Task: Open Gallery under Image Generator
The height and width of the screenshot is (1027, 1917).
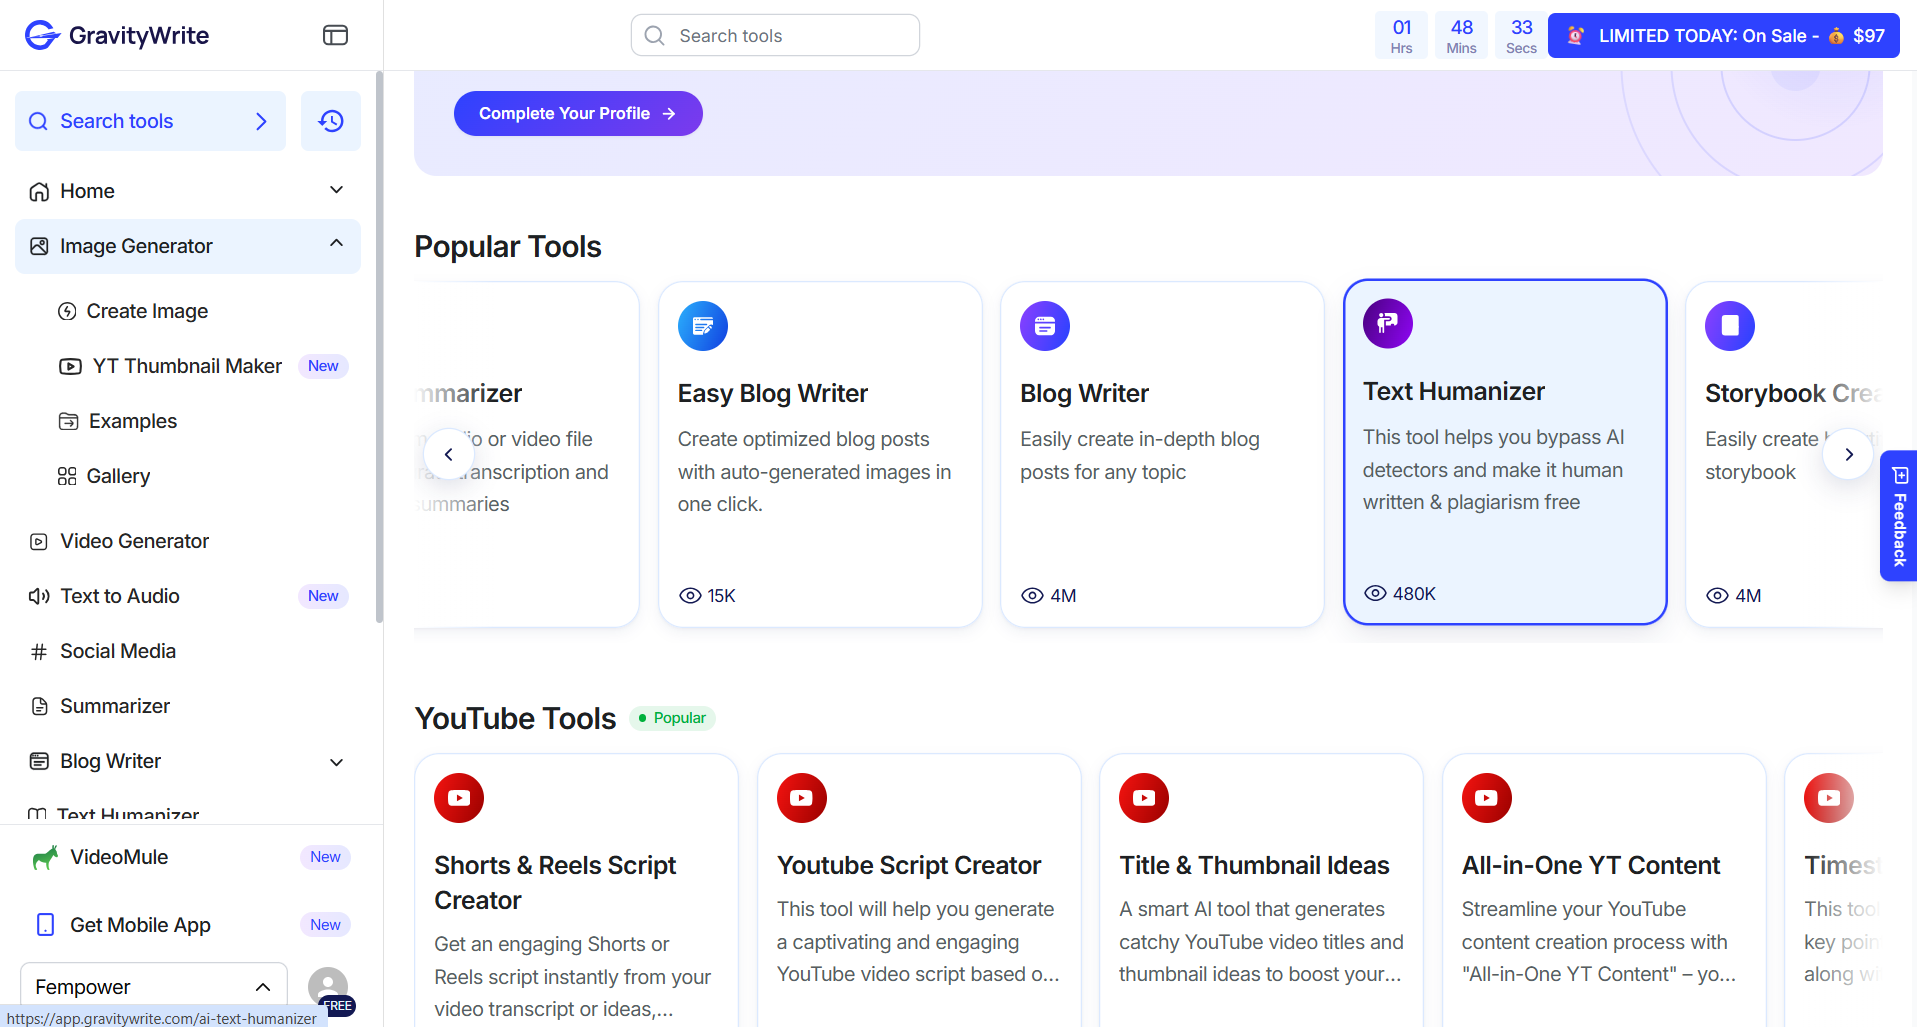Action: [x=118, y=476]
